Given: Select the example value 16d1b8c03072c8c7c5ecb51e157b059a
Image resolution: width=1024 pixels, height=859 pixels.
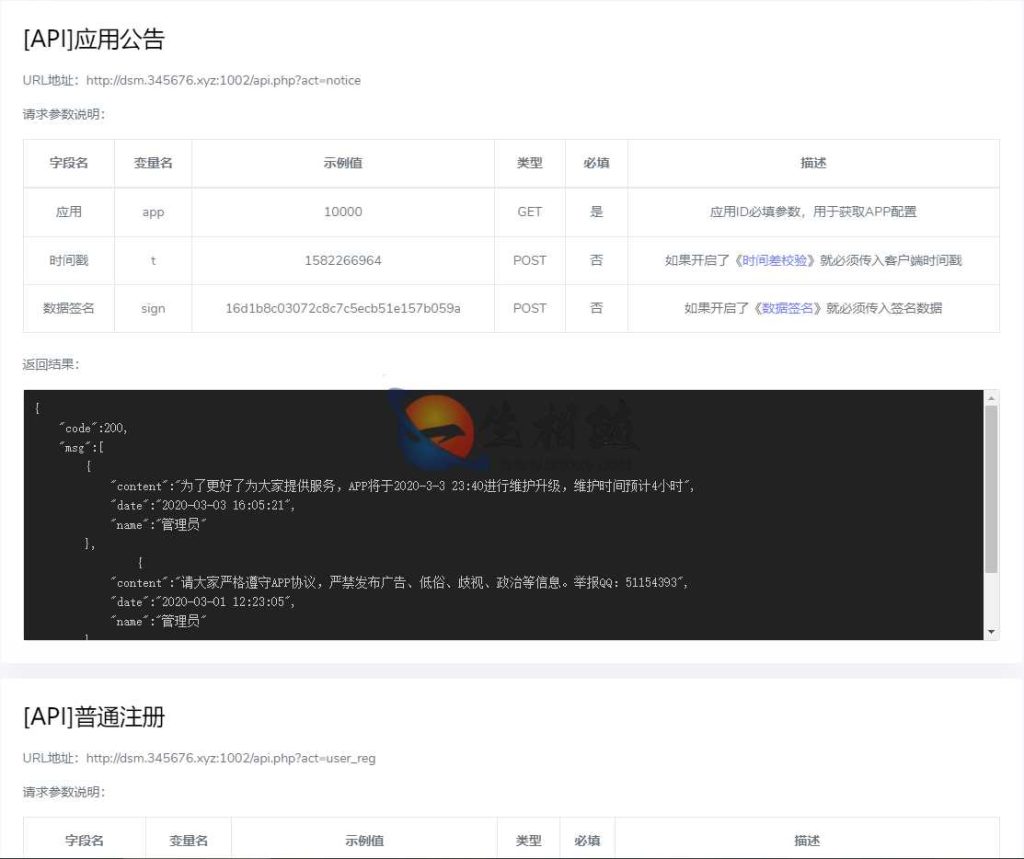Looking at the screenshot, I should 342,308.
